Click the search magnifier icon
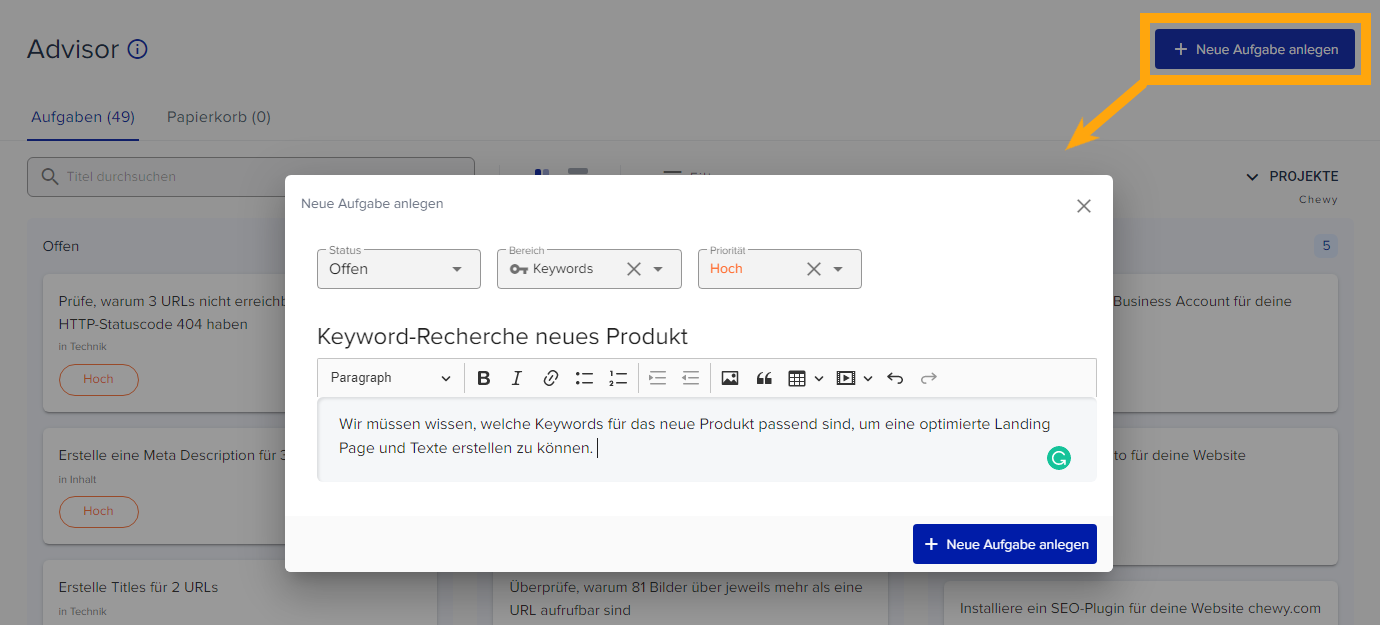This screenshot has width=1380, height=625. pyautogui.click(x=49, y=176)
